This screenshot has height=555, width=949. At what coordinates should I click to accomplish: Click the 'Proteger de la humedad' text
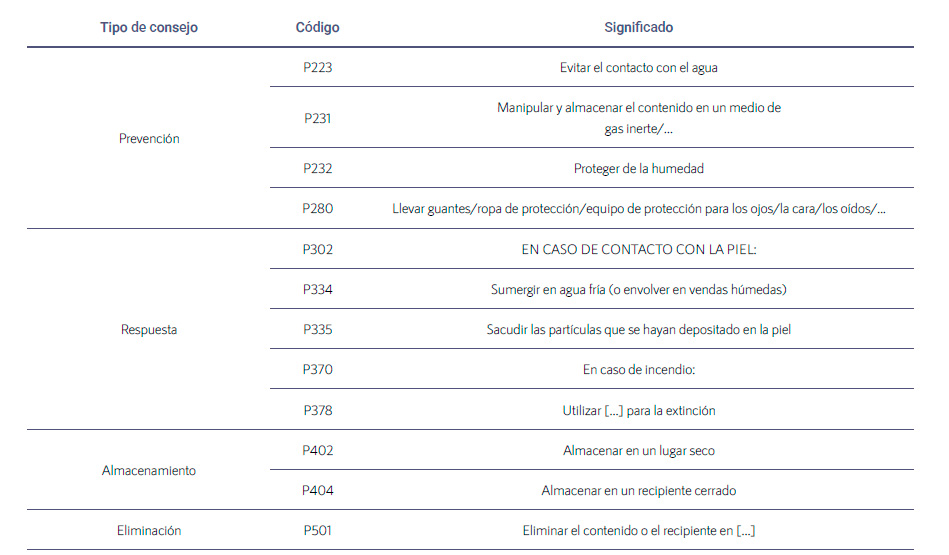[639, 168]
